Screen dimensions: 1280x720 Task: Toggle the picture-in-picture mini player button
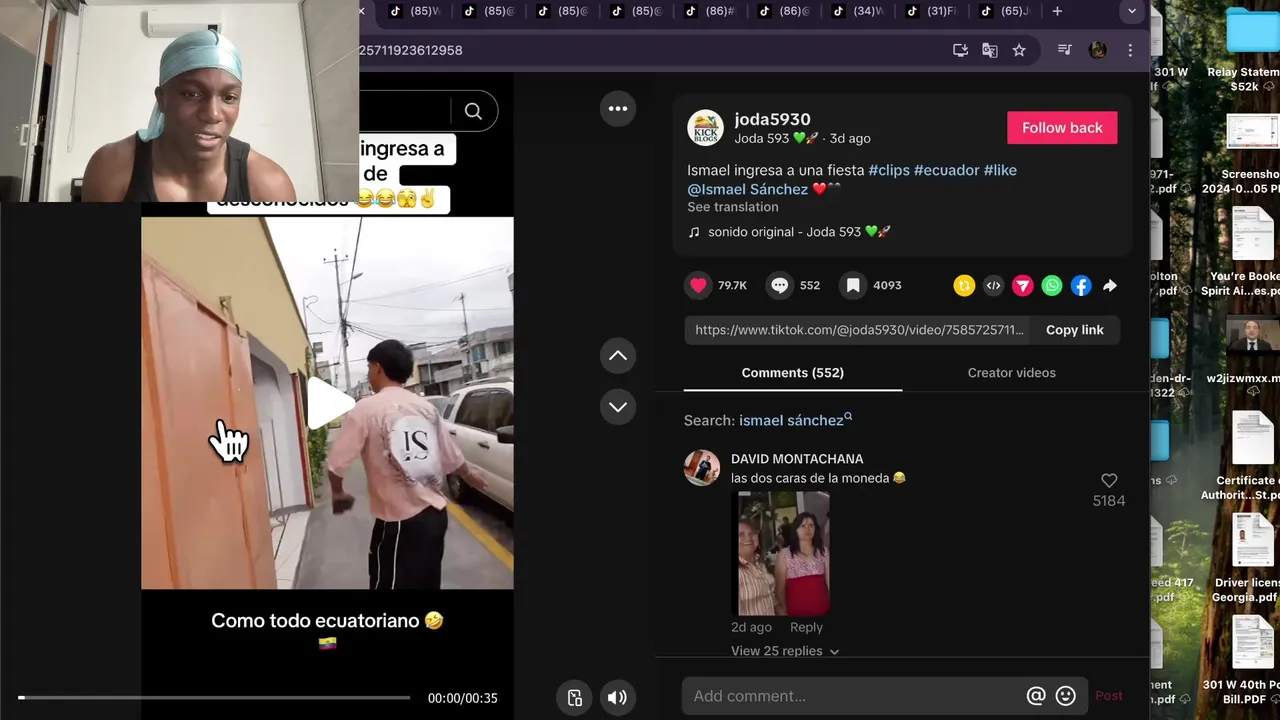point(575,698)
